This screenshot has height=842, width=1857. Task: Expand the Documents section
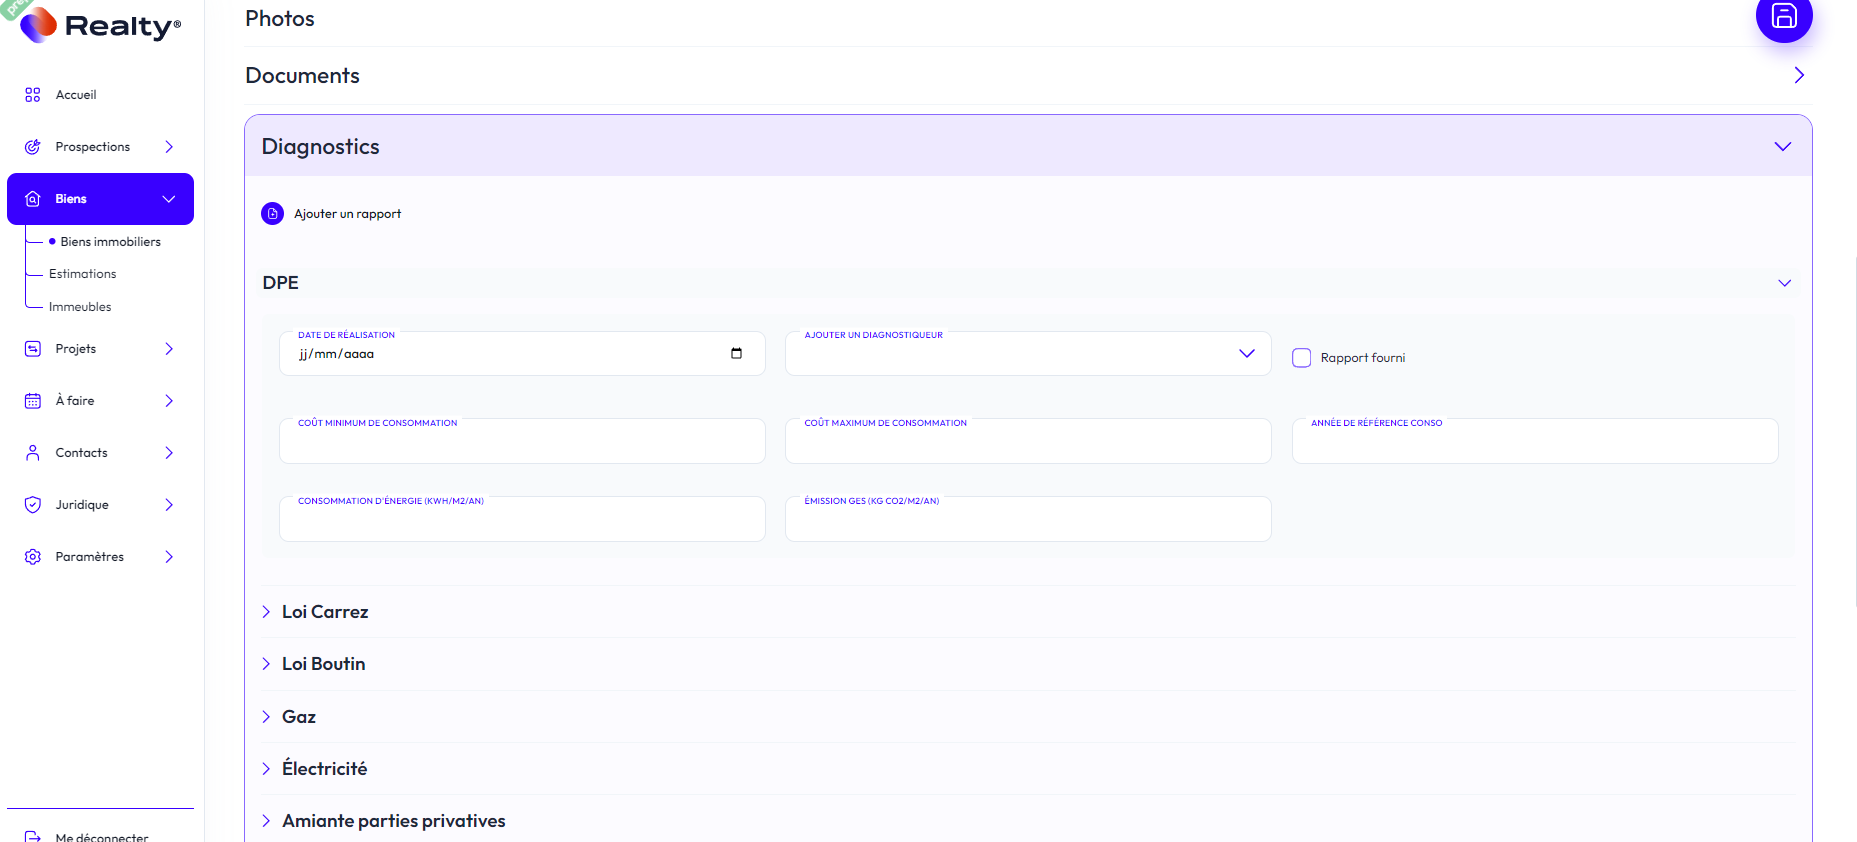pyautogui.click(x=1798, y=76)
